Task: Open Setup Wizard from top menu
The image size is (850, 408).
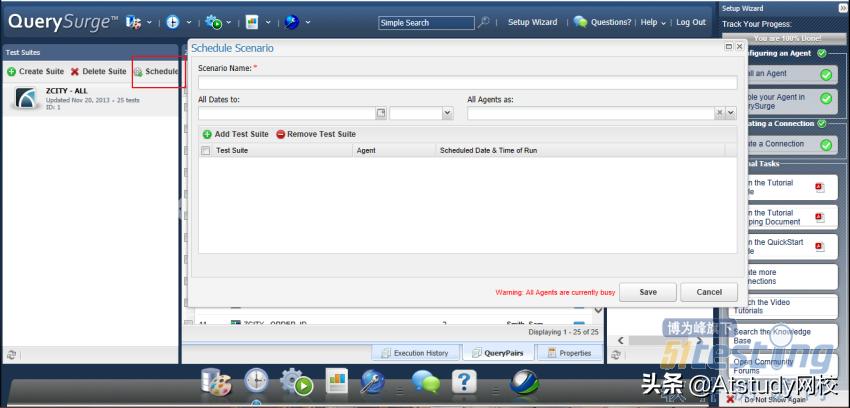Action: (532, 22)
